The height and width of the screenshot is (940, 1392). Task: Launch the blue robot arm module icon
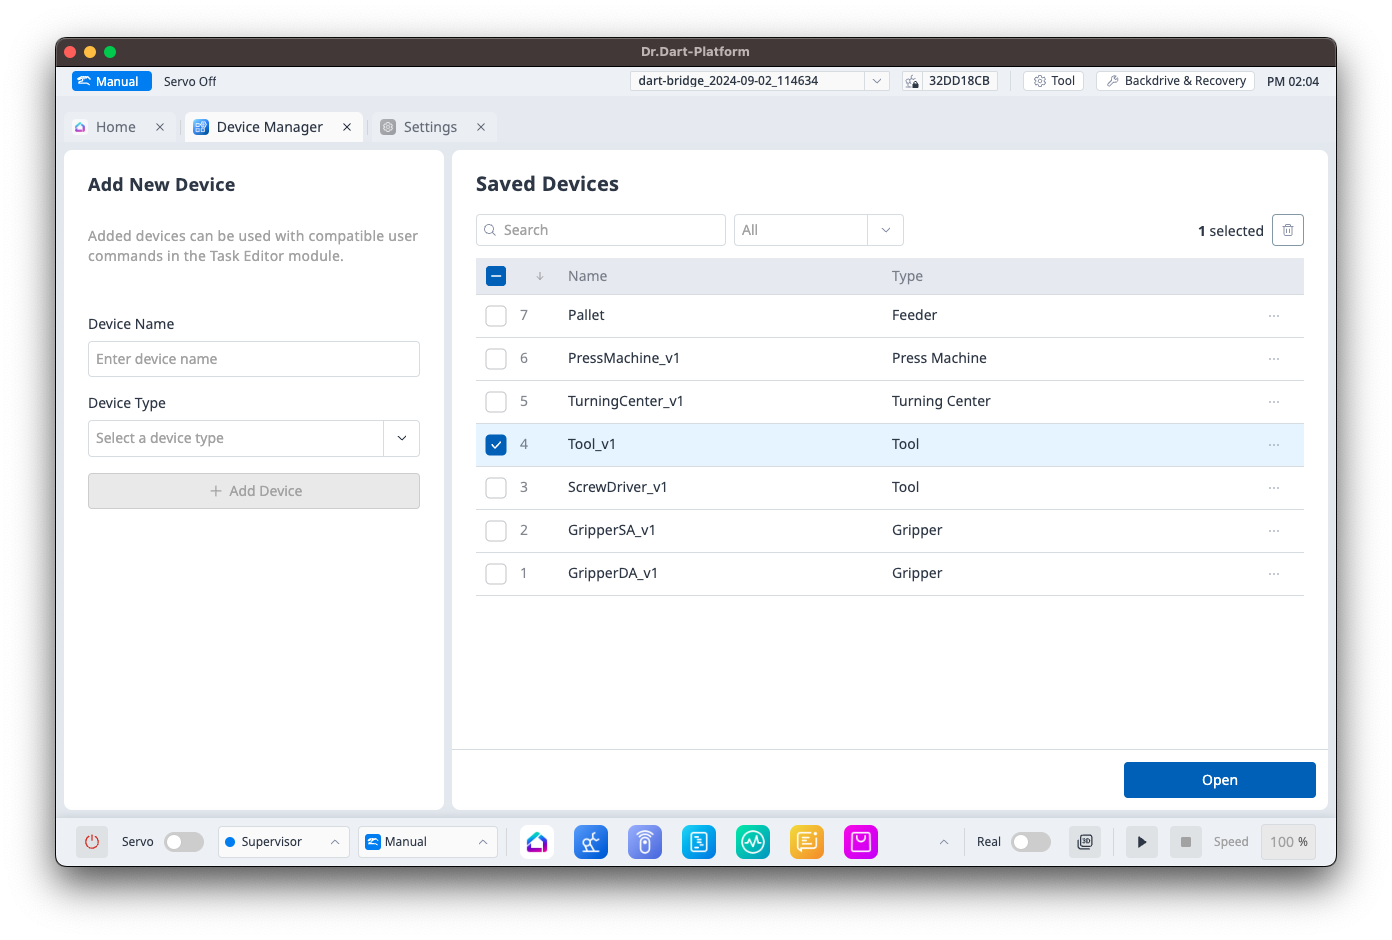[591, 842]
